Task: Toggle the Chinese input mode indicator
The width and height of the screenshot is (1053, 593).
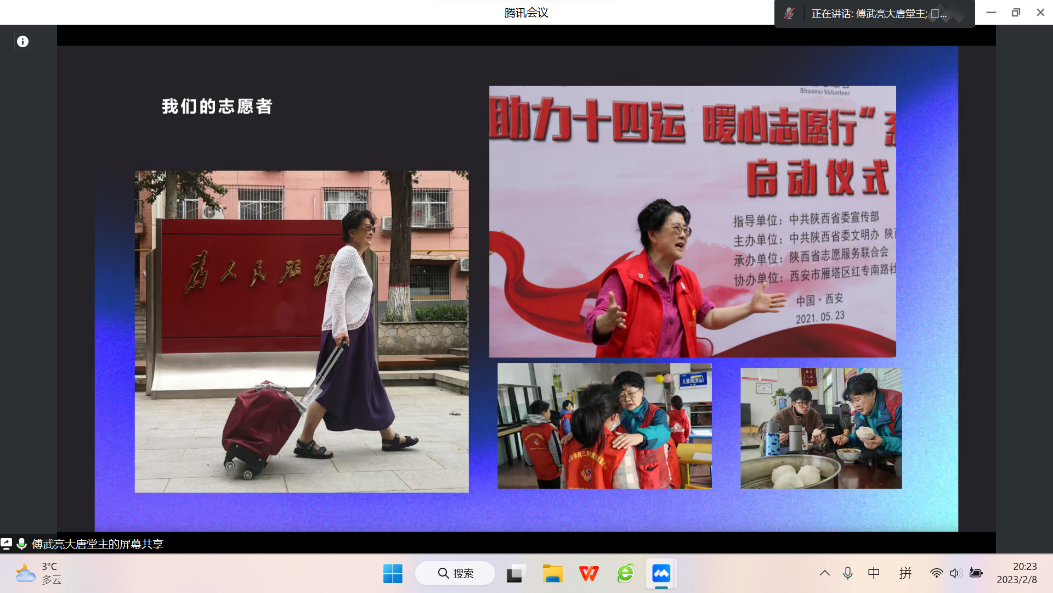Action: [x=874, y=573]
